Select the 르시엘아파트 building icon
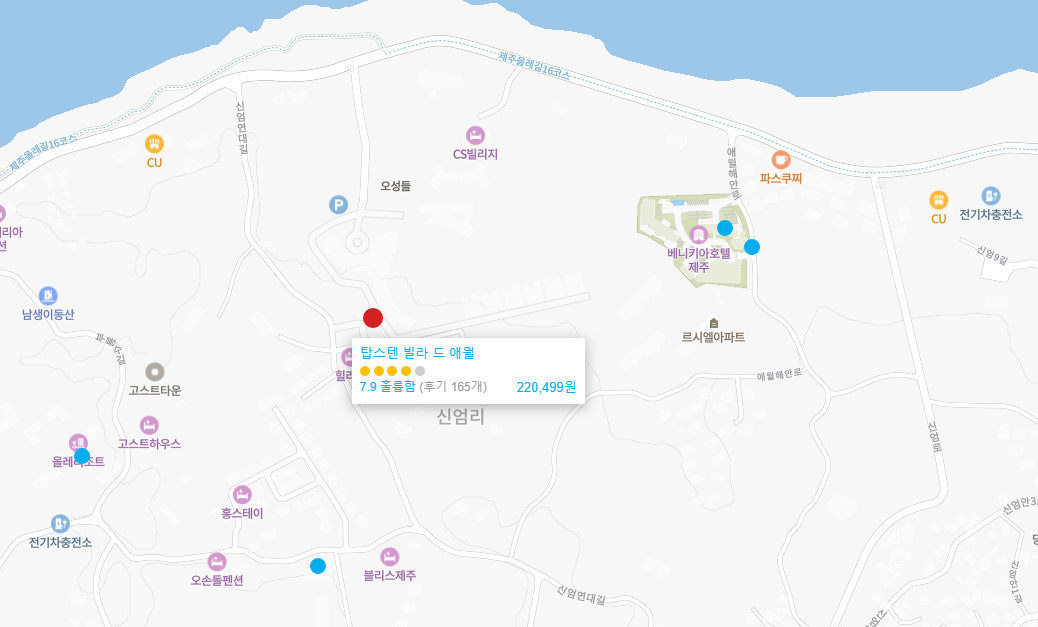Screen dimensions: 1038x627 [714, 323]
